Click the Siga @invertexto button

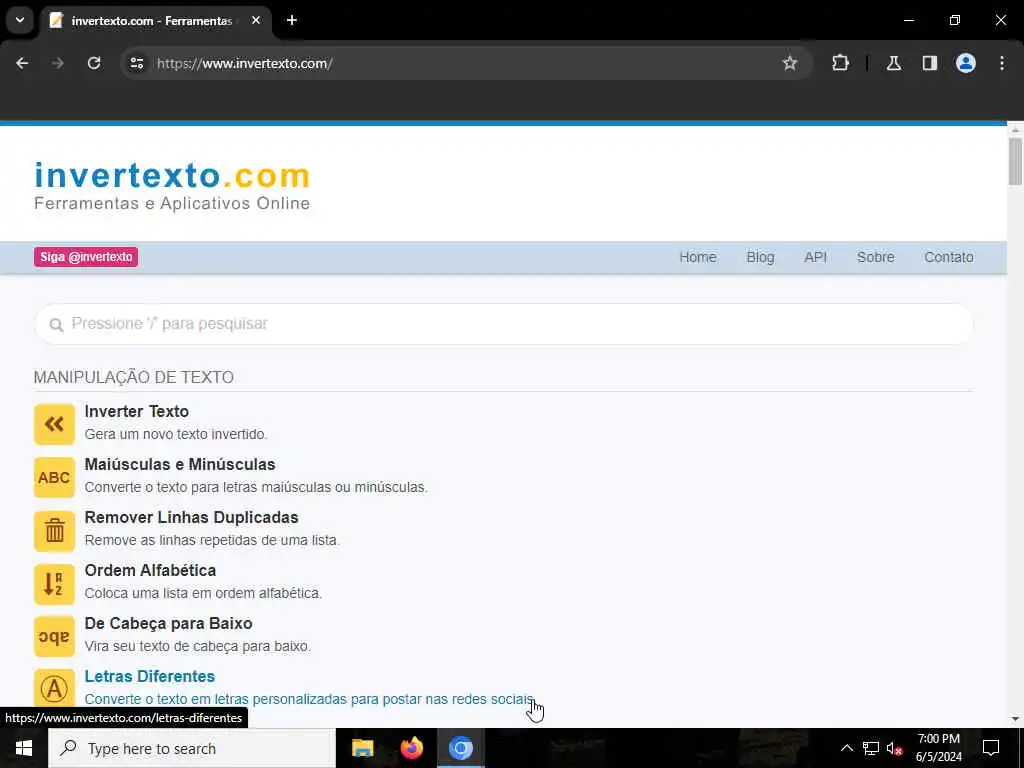tap(86, 257)
